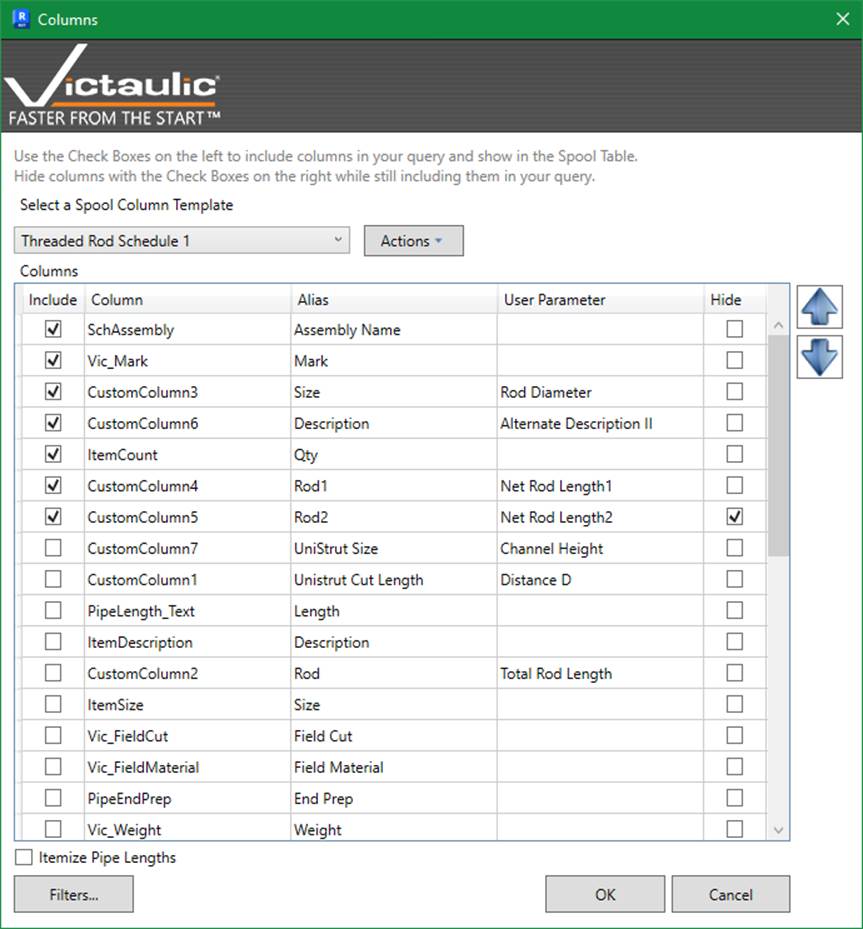This screenshot has width=863, height=929.
Task: Click the scroll down arrow in columns list
Action: click(778, 829)
